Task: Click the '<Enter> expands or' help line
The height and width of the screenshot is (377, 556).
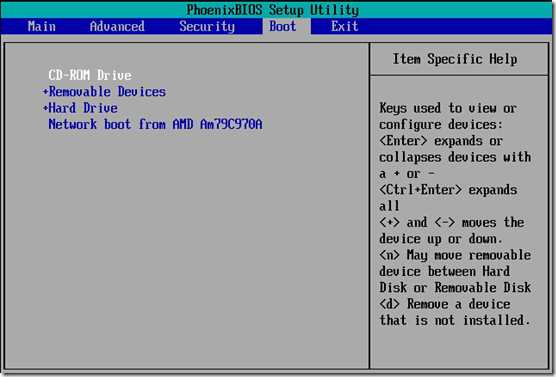Action: [x=441, y=141]
